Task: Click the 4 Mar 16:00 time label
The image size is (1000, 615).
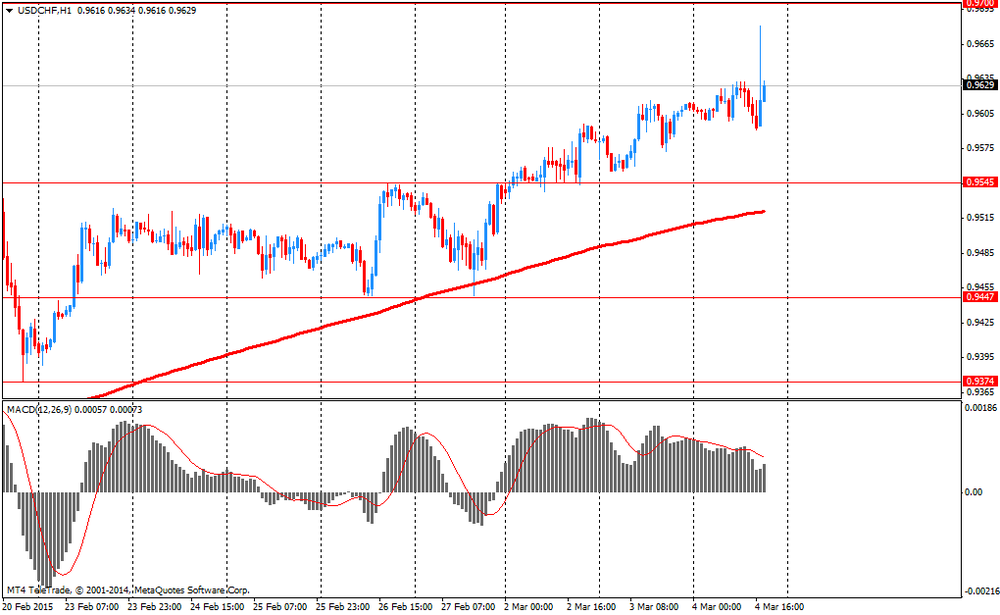Action: tap(779, 607)
